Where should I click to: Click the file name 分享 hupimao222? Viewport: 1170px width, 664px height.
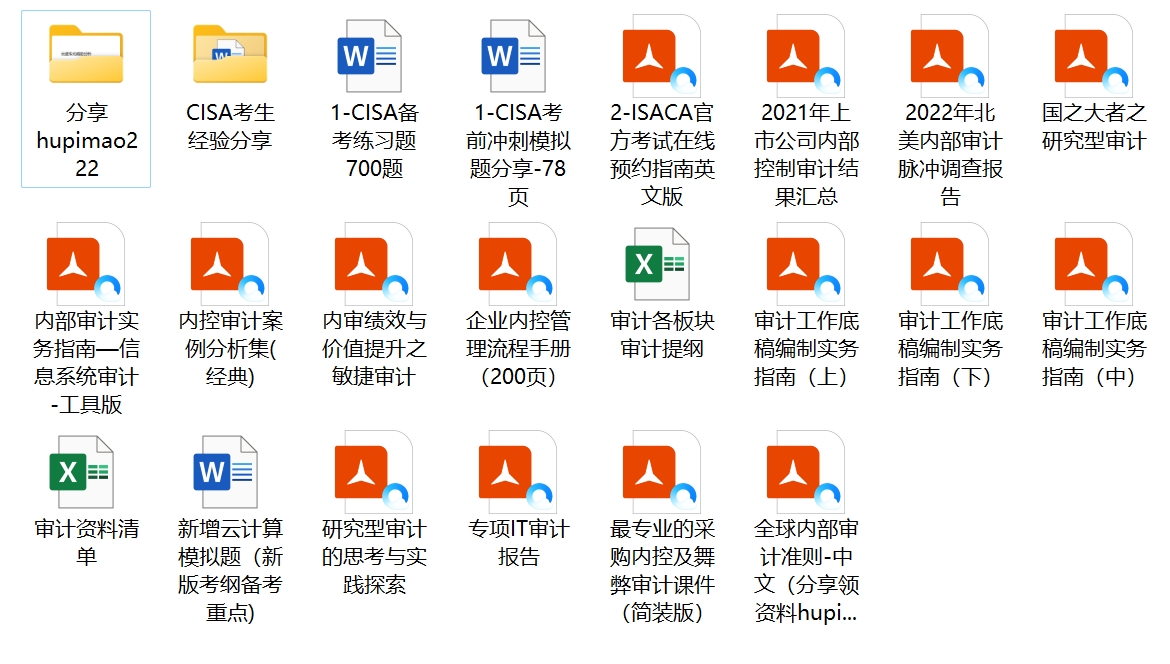(x=87, y=140)
